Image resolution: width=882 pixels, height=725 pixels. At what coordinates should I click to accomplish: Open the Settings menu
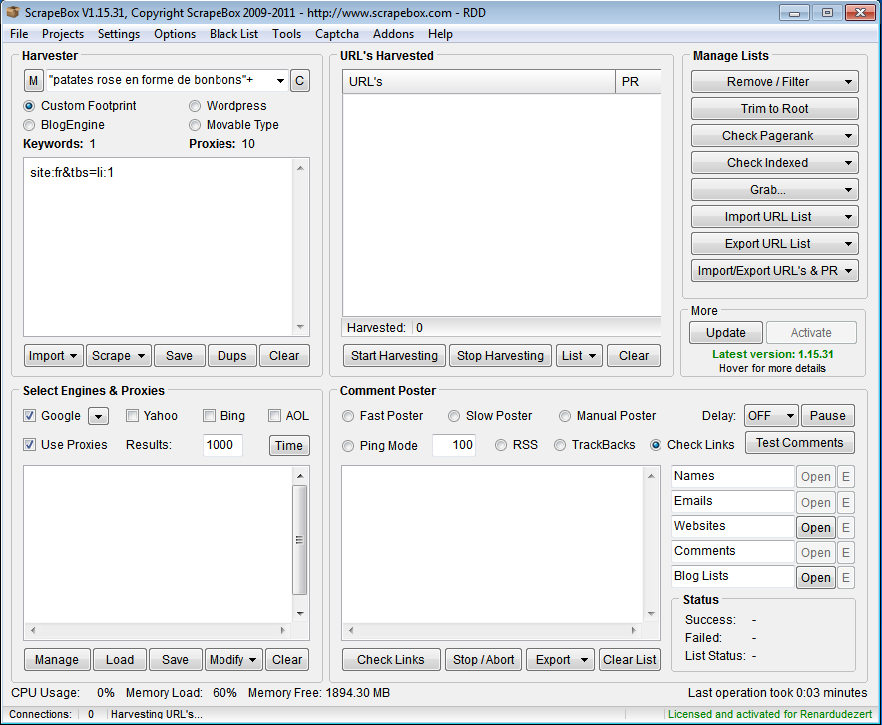point(119,34)
